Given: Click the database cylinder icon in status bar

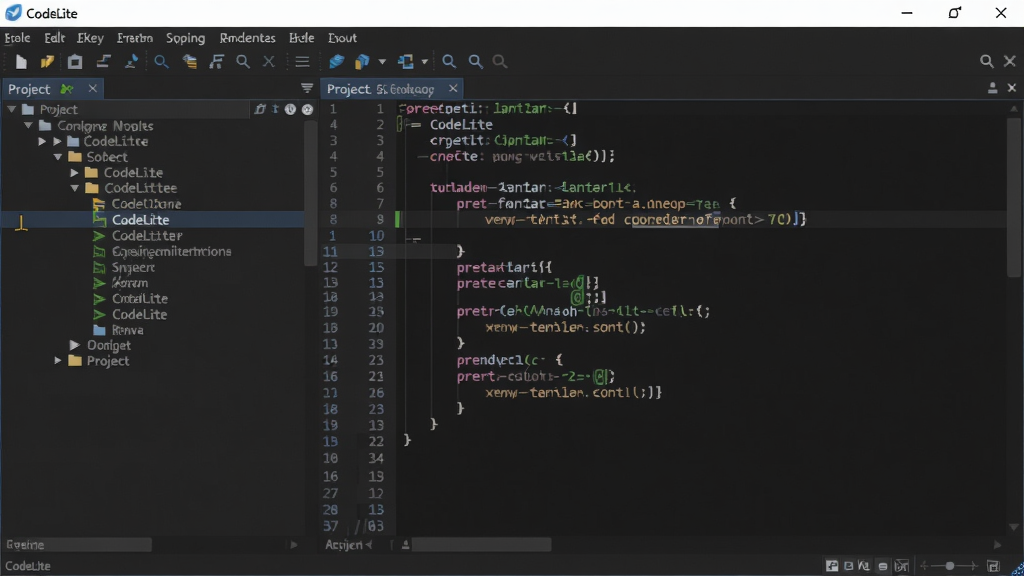Looking at the screenshot, I should click(883, 566).
